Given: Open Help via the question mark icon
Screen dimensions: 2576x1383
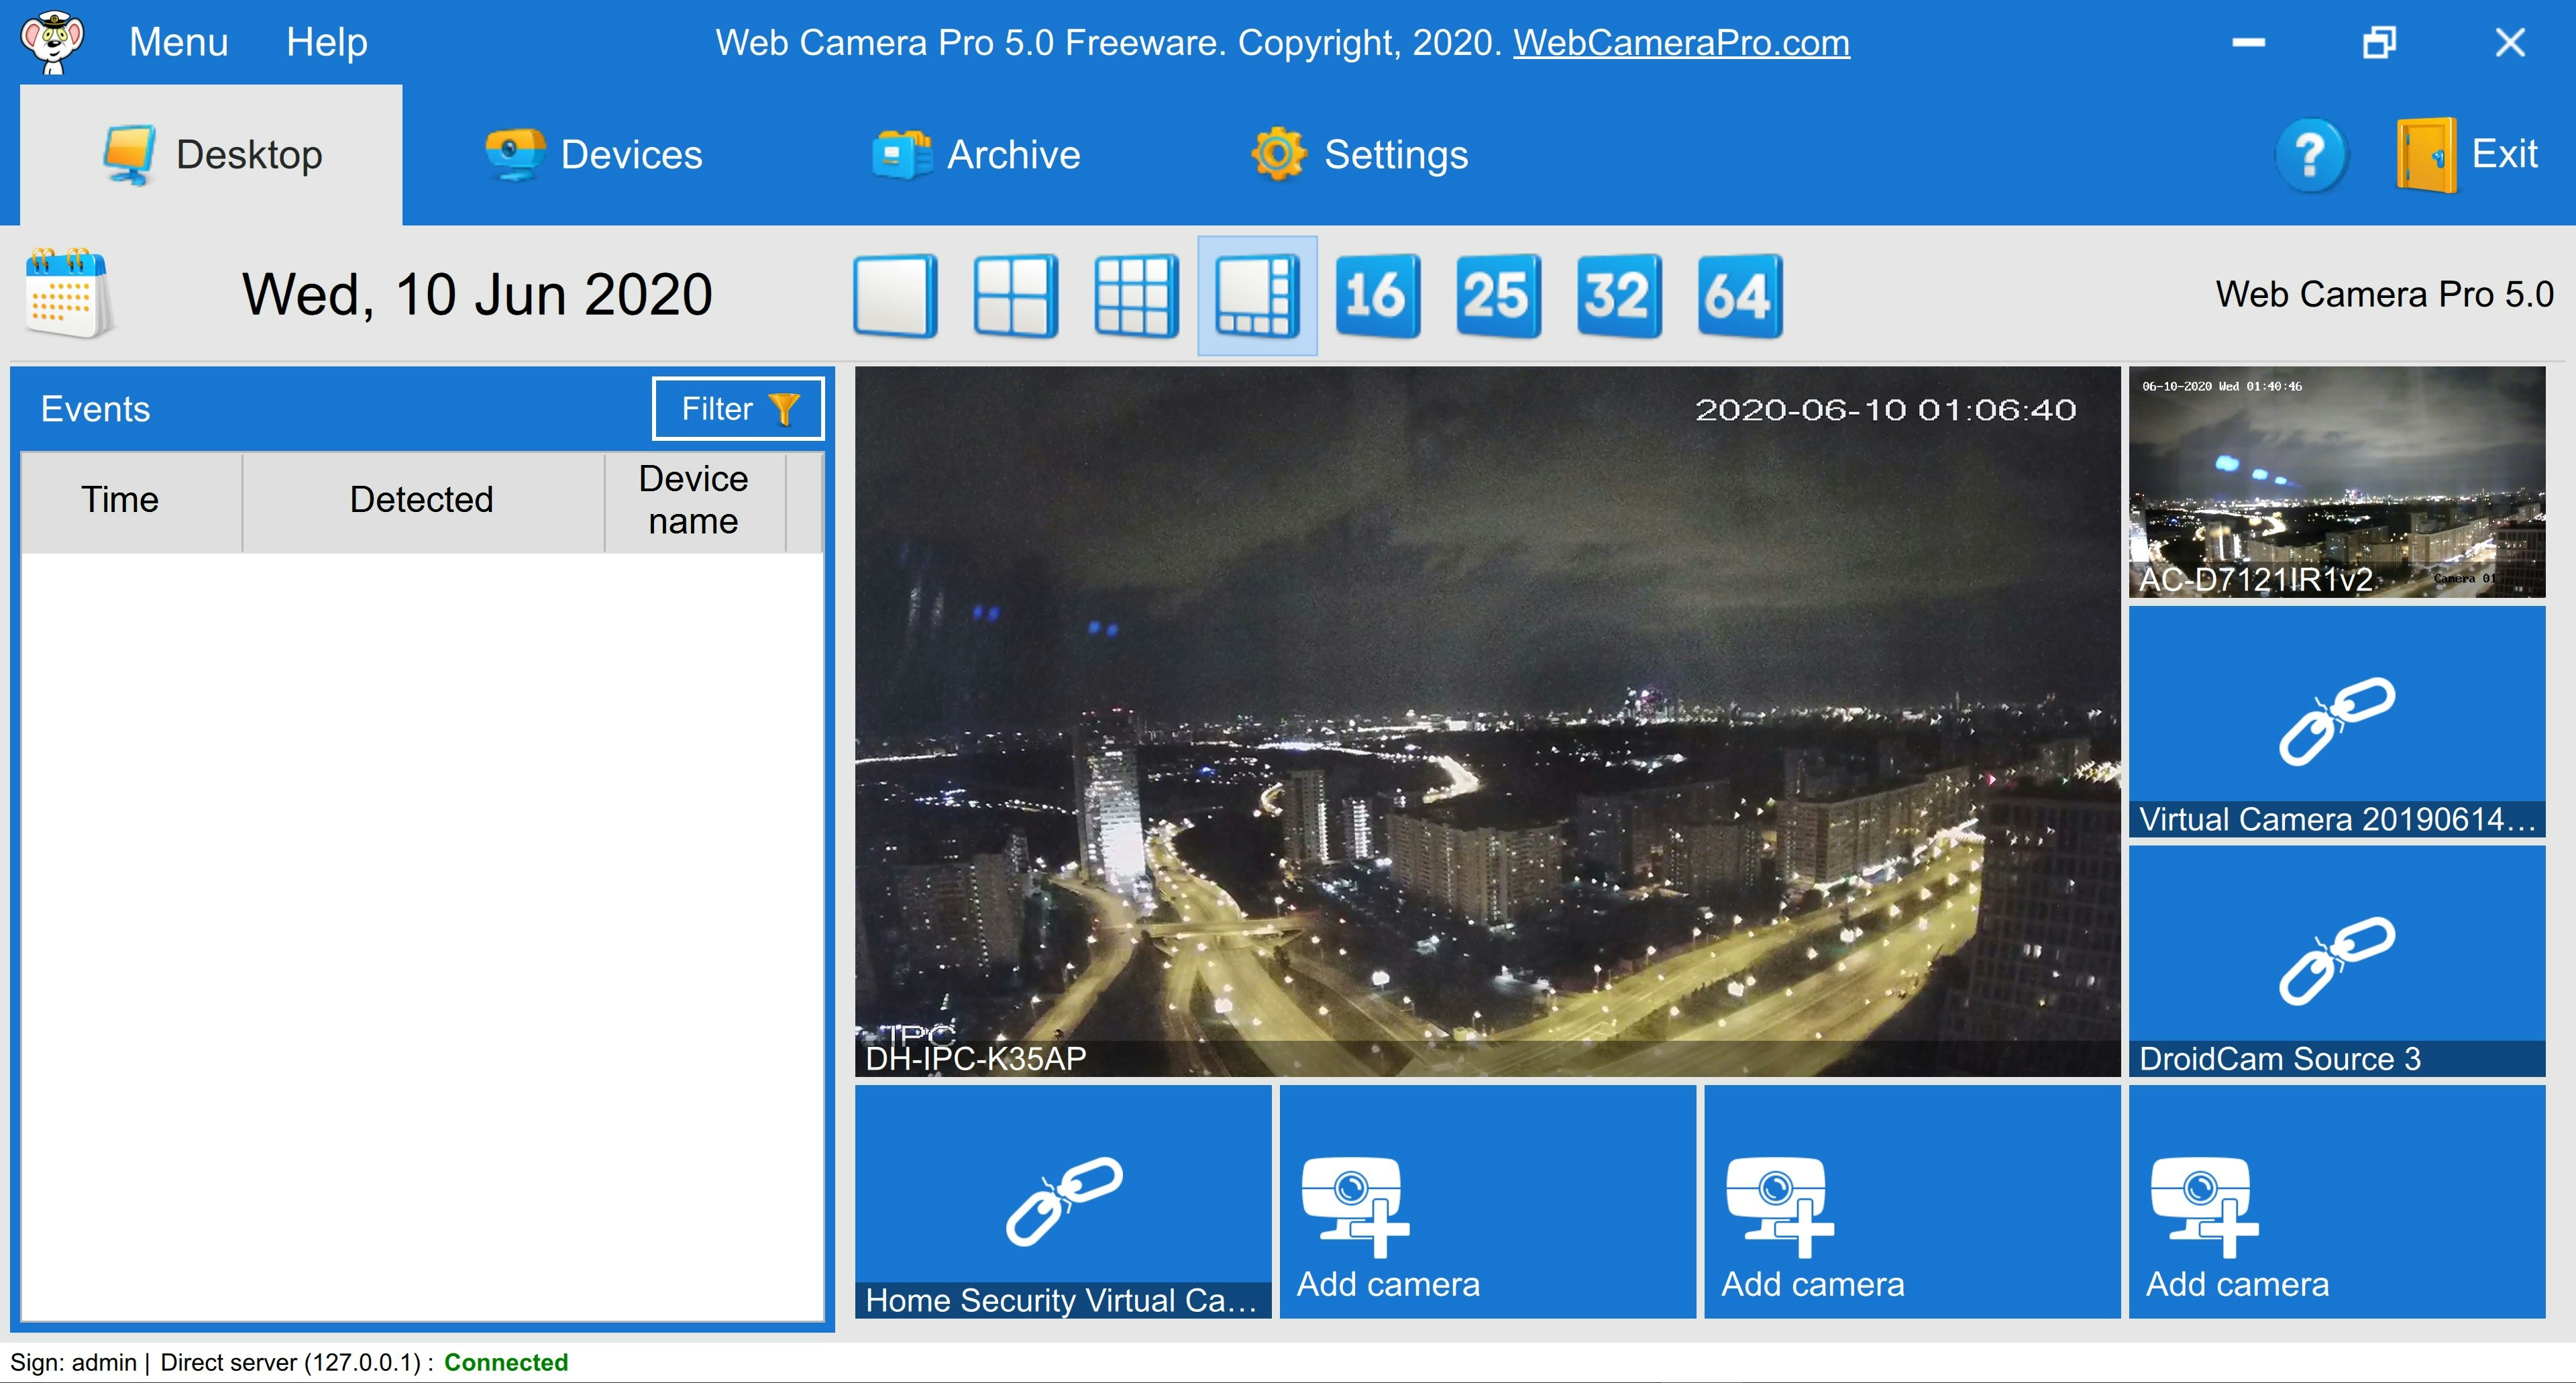Looking at the screenshot, I should (x=2311, y=155).
